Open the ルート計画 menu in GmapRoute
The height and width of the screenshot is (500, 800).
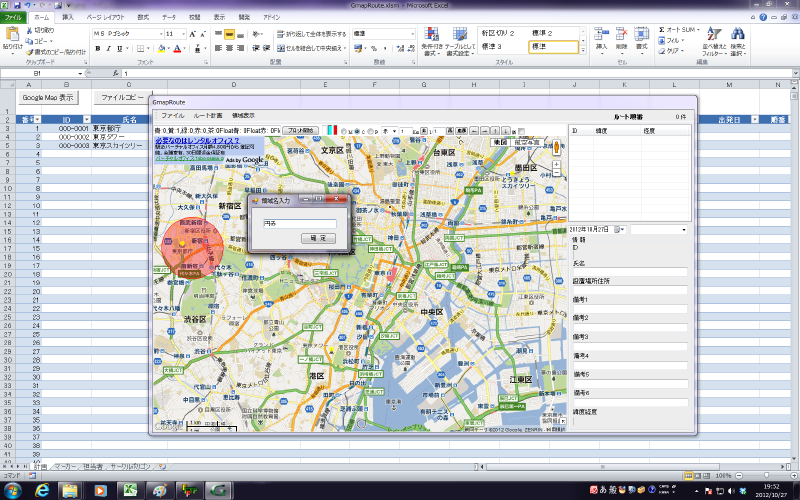[x=208, y=116]
